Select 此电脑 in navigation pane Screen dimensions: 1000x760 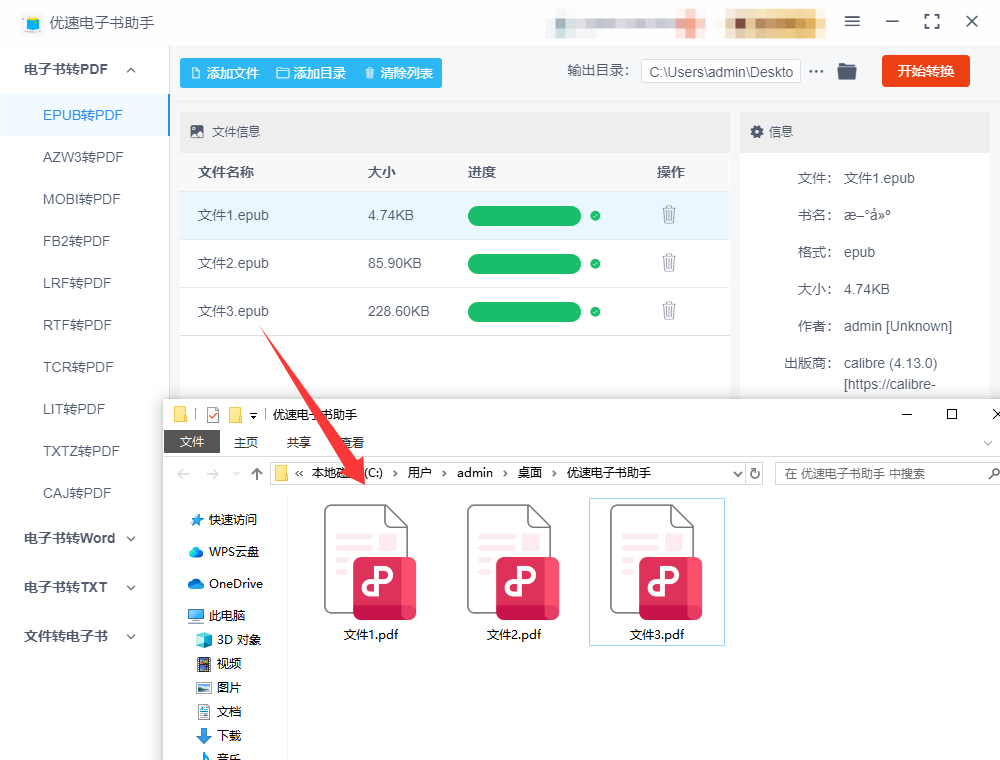pos(217,616)
